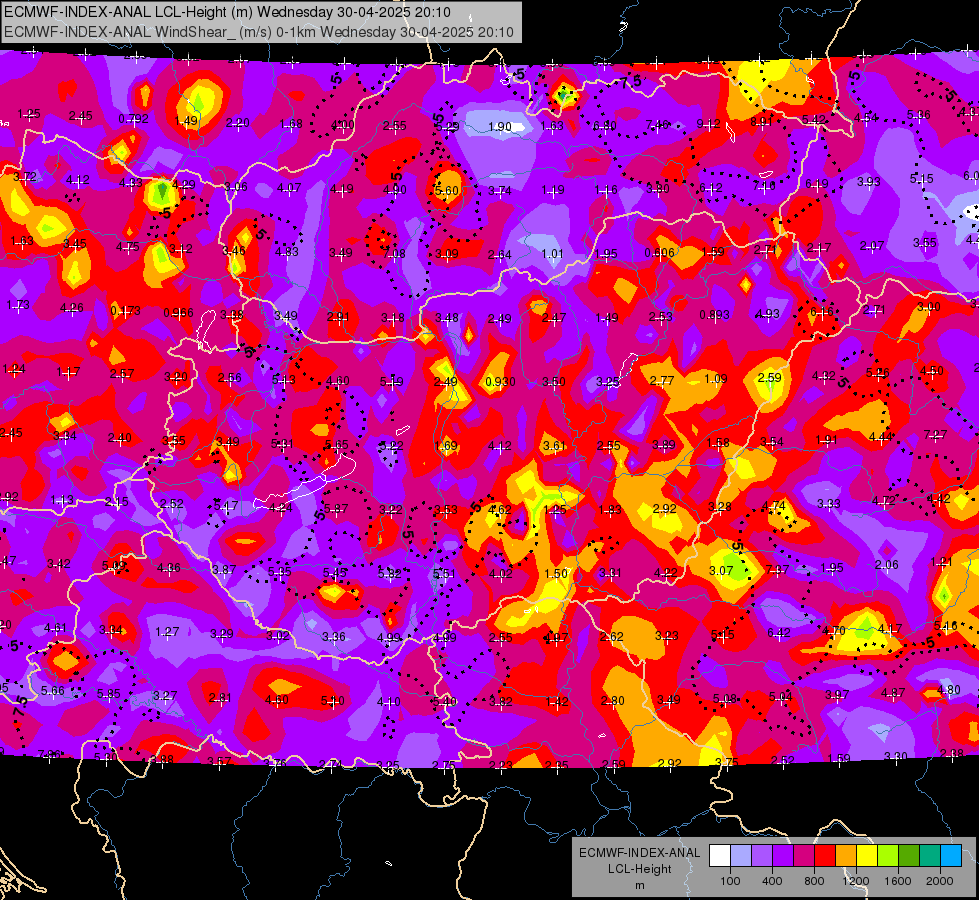
Task: Pick the orange legend color swatch
Action: point(846,856)
